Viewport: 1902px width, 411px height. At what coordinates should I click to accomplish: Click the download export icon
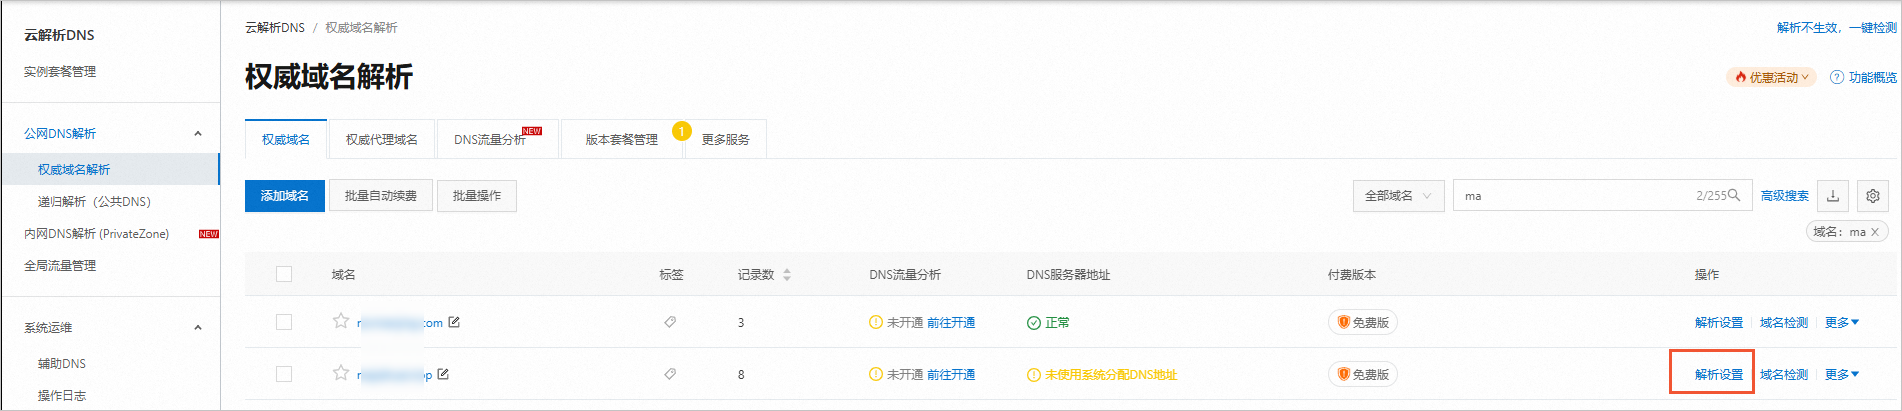click(x=1833, y=196)
